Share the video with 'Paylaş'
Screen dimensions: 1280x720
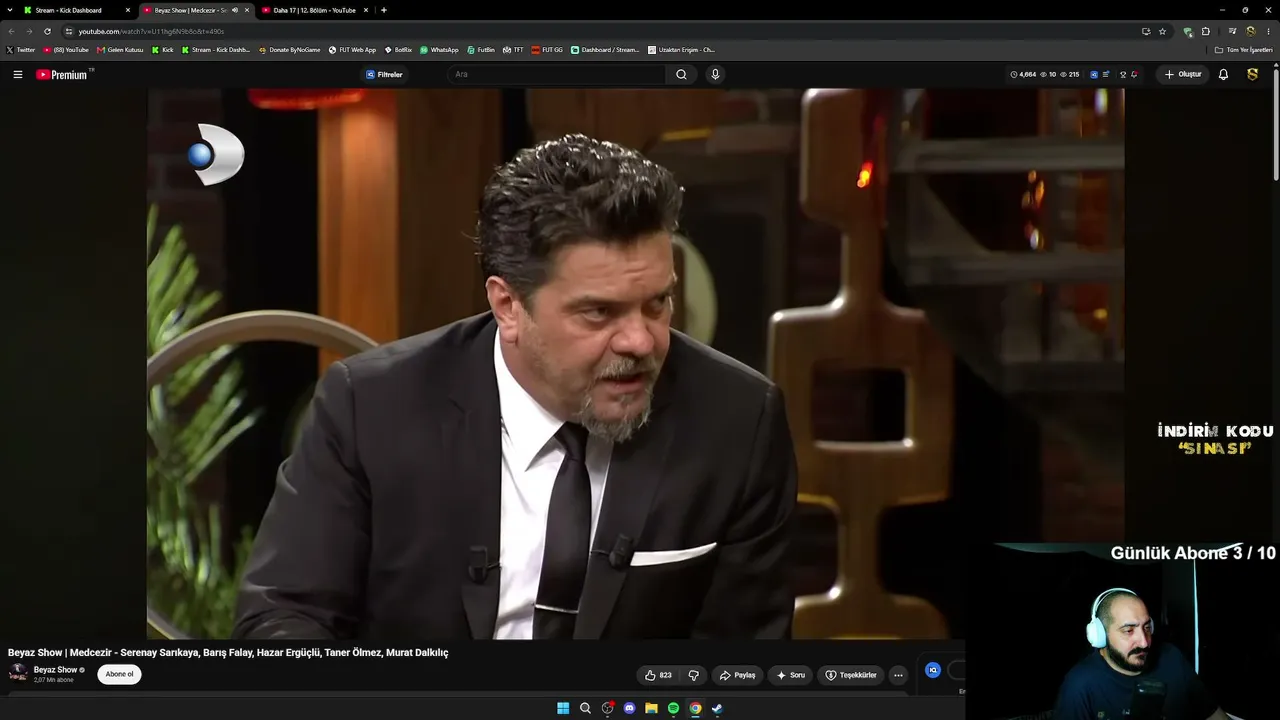click(737, 675)
